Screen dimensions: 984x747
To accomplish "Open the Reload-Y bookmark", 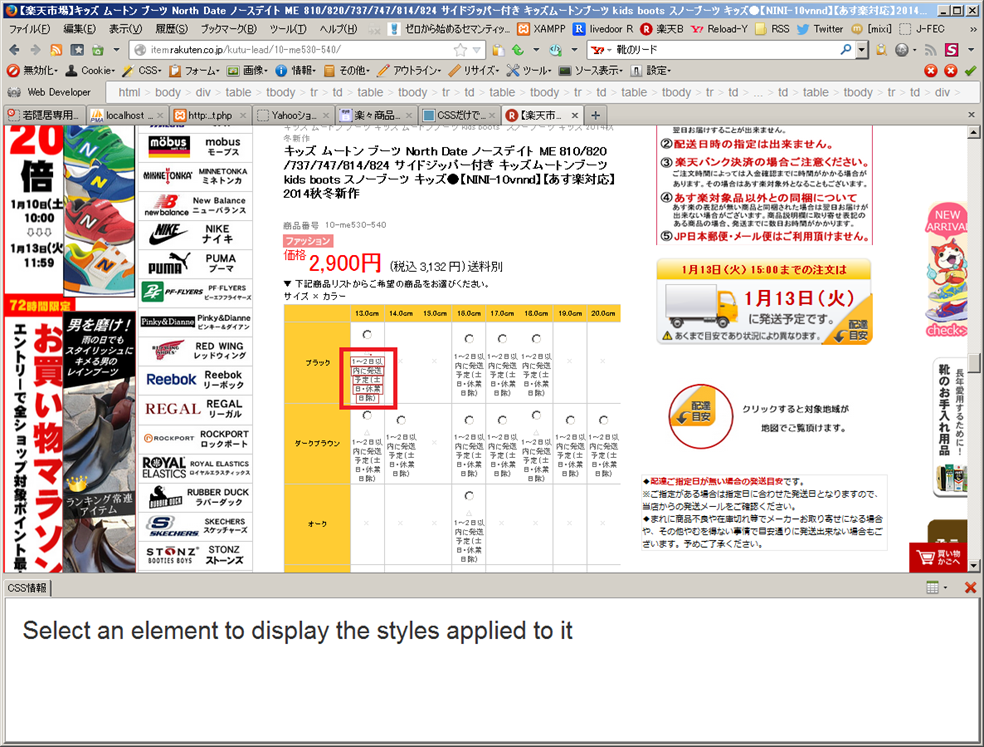I will pyautogui.click(x=719, y=29).
